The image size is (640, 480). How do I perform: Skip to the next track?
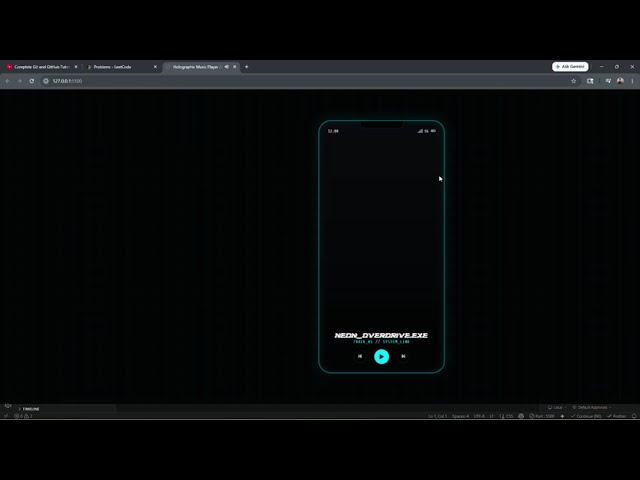[403, 356]
